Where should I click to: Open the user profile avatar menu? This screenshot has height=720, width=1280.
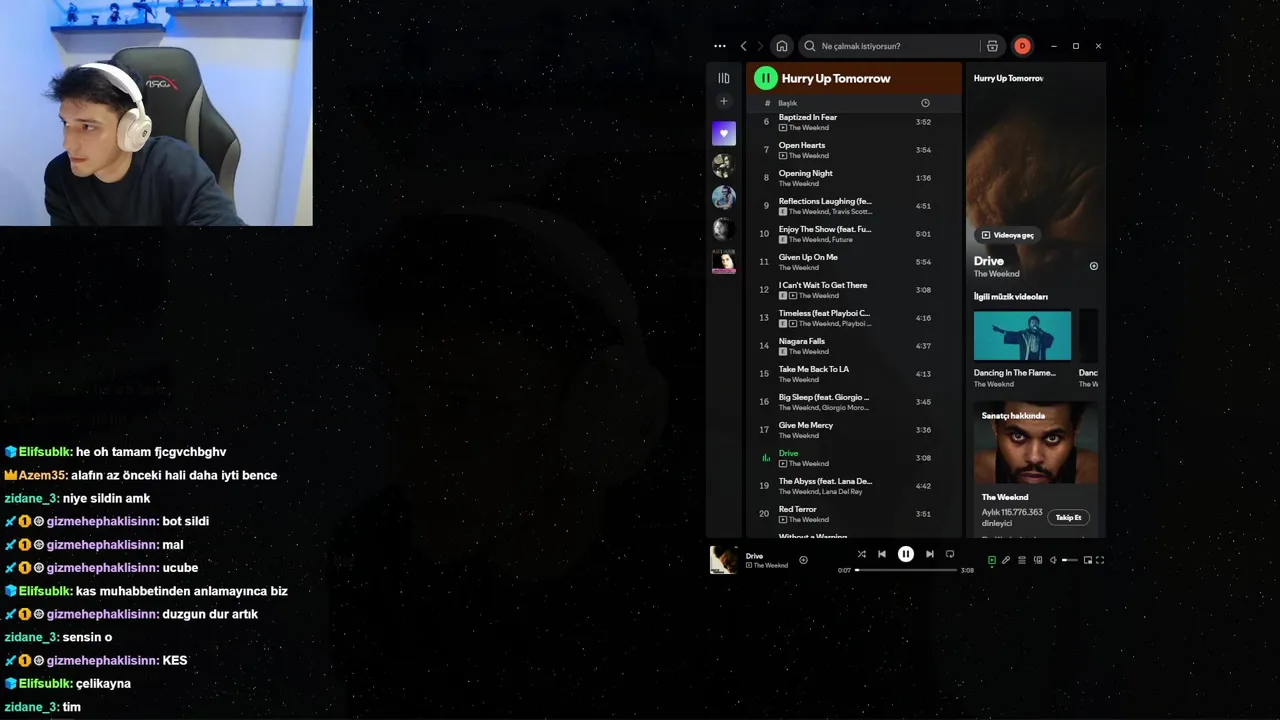pyautogui.click(x=1022, y=46)
